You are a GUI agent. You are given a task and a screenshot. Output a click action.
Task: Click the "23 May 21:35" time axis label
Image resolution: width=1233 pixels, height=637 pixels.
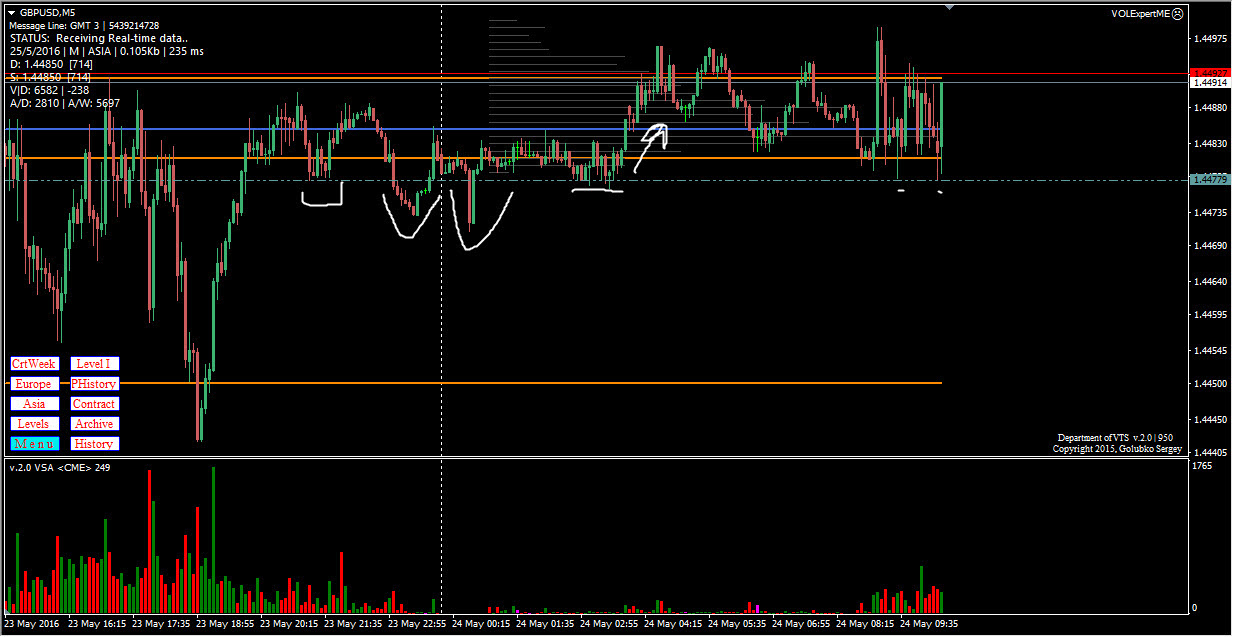point(353,624)
